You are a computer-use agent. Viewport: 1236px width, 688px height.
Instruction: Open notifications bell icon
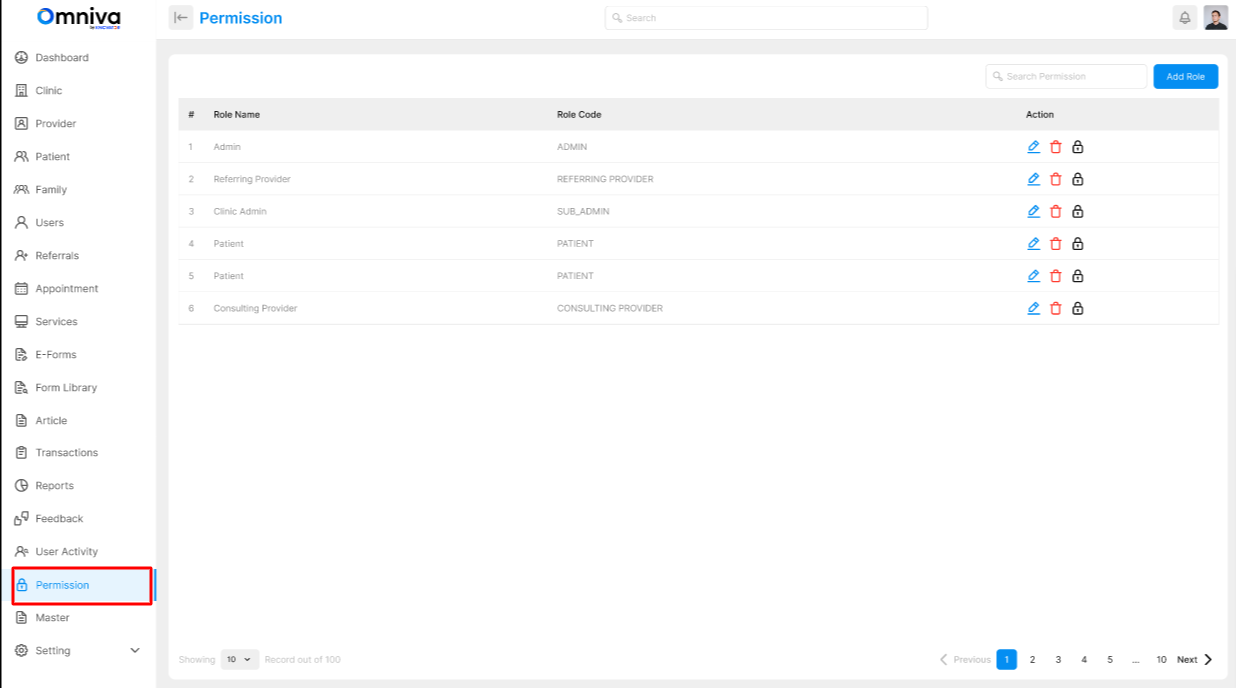[1184, 18]
